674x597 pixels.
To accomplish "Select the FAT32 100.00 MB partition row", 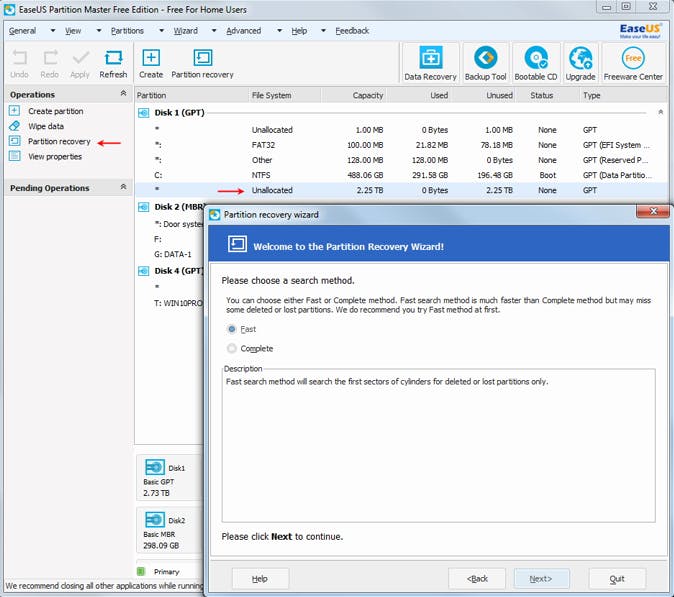I will 401,145.
